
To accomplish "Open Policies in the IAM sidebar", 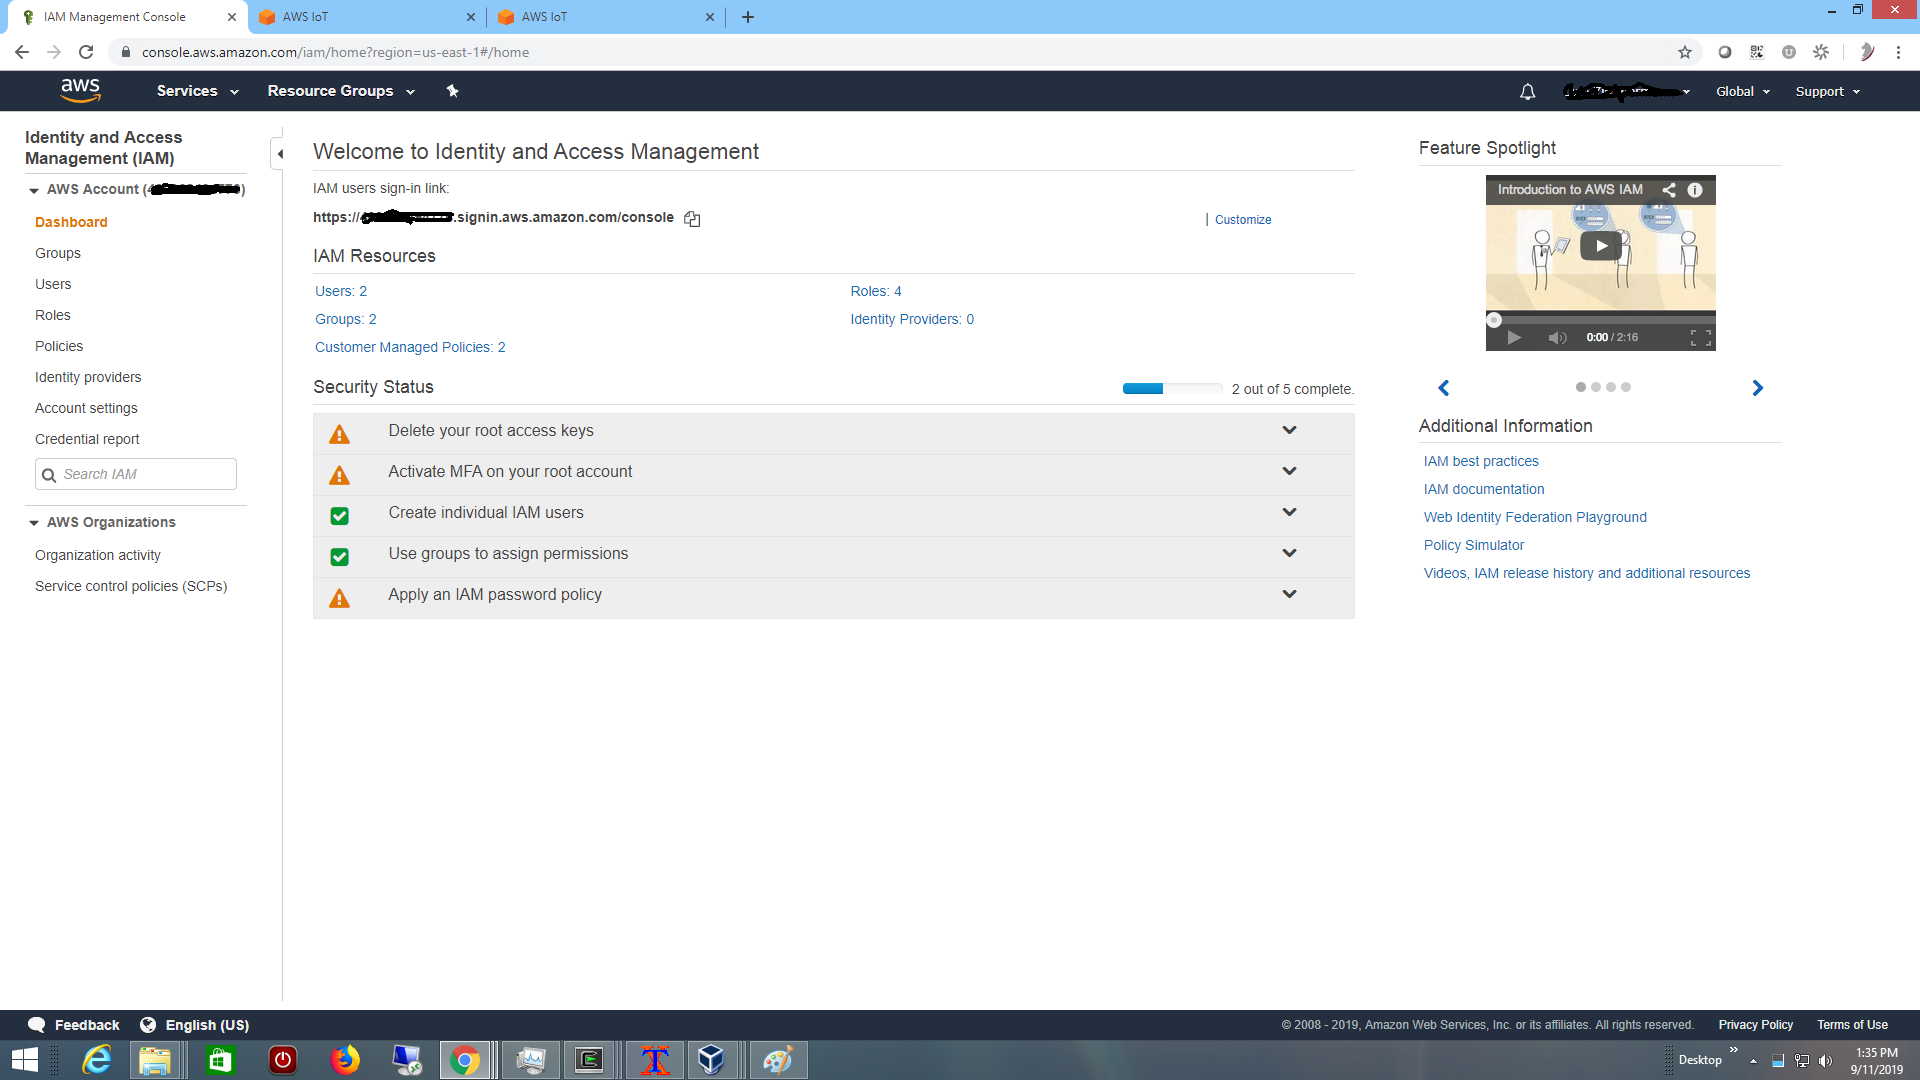I will tap(59, 346).
